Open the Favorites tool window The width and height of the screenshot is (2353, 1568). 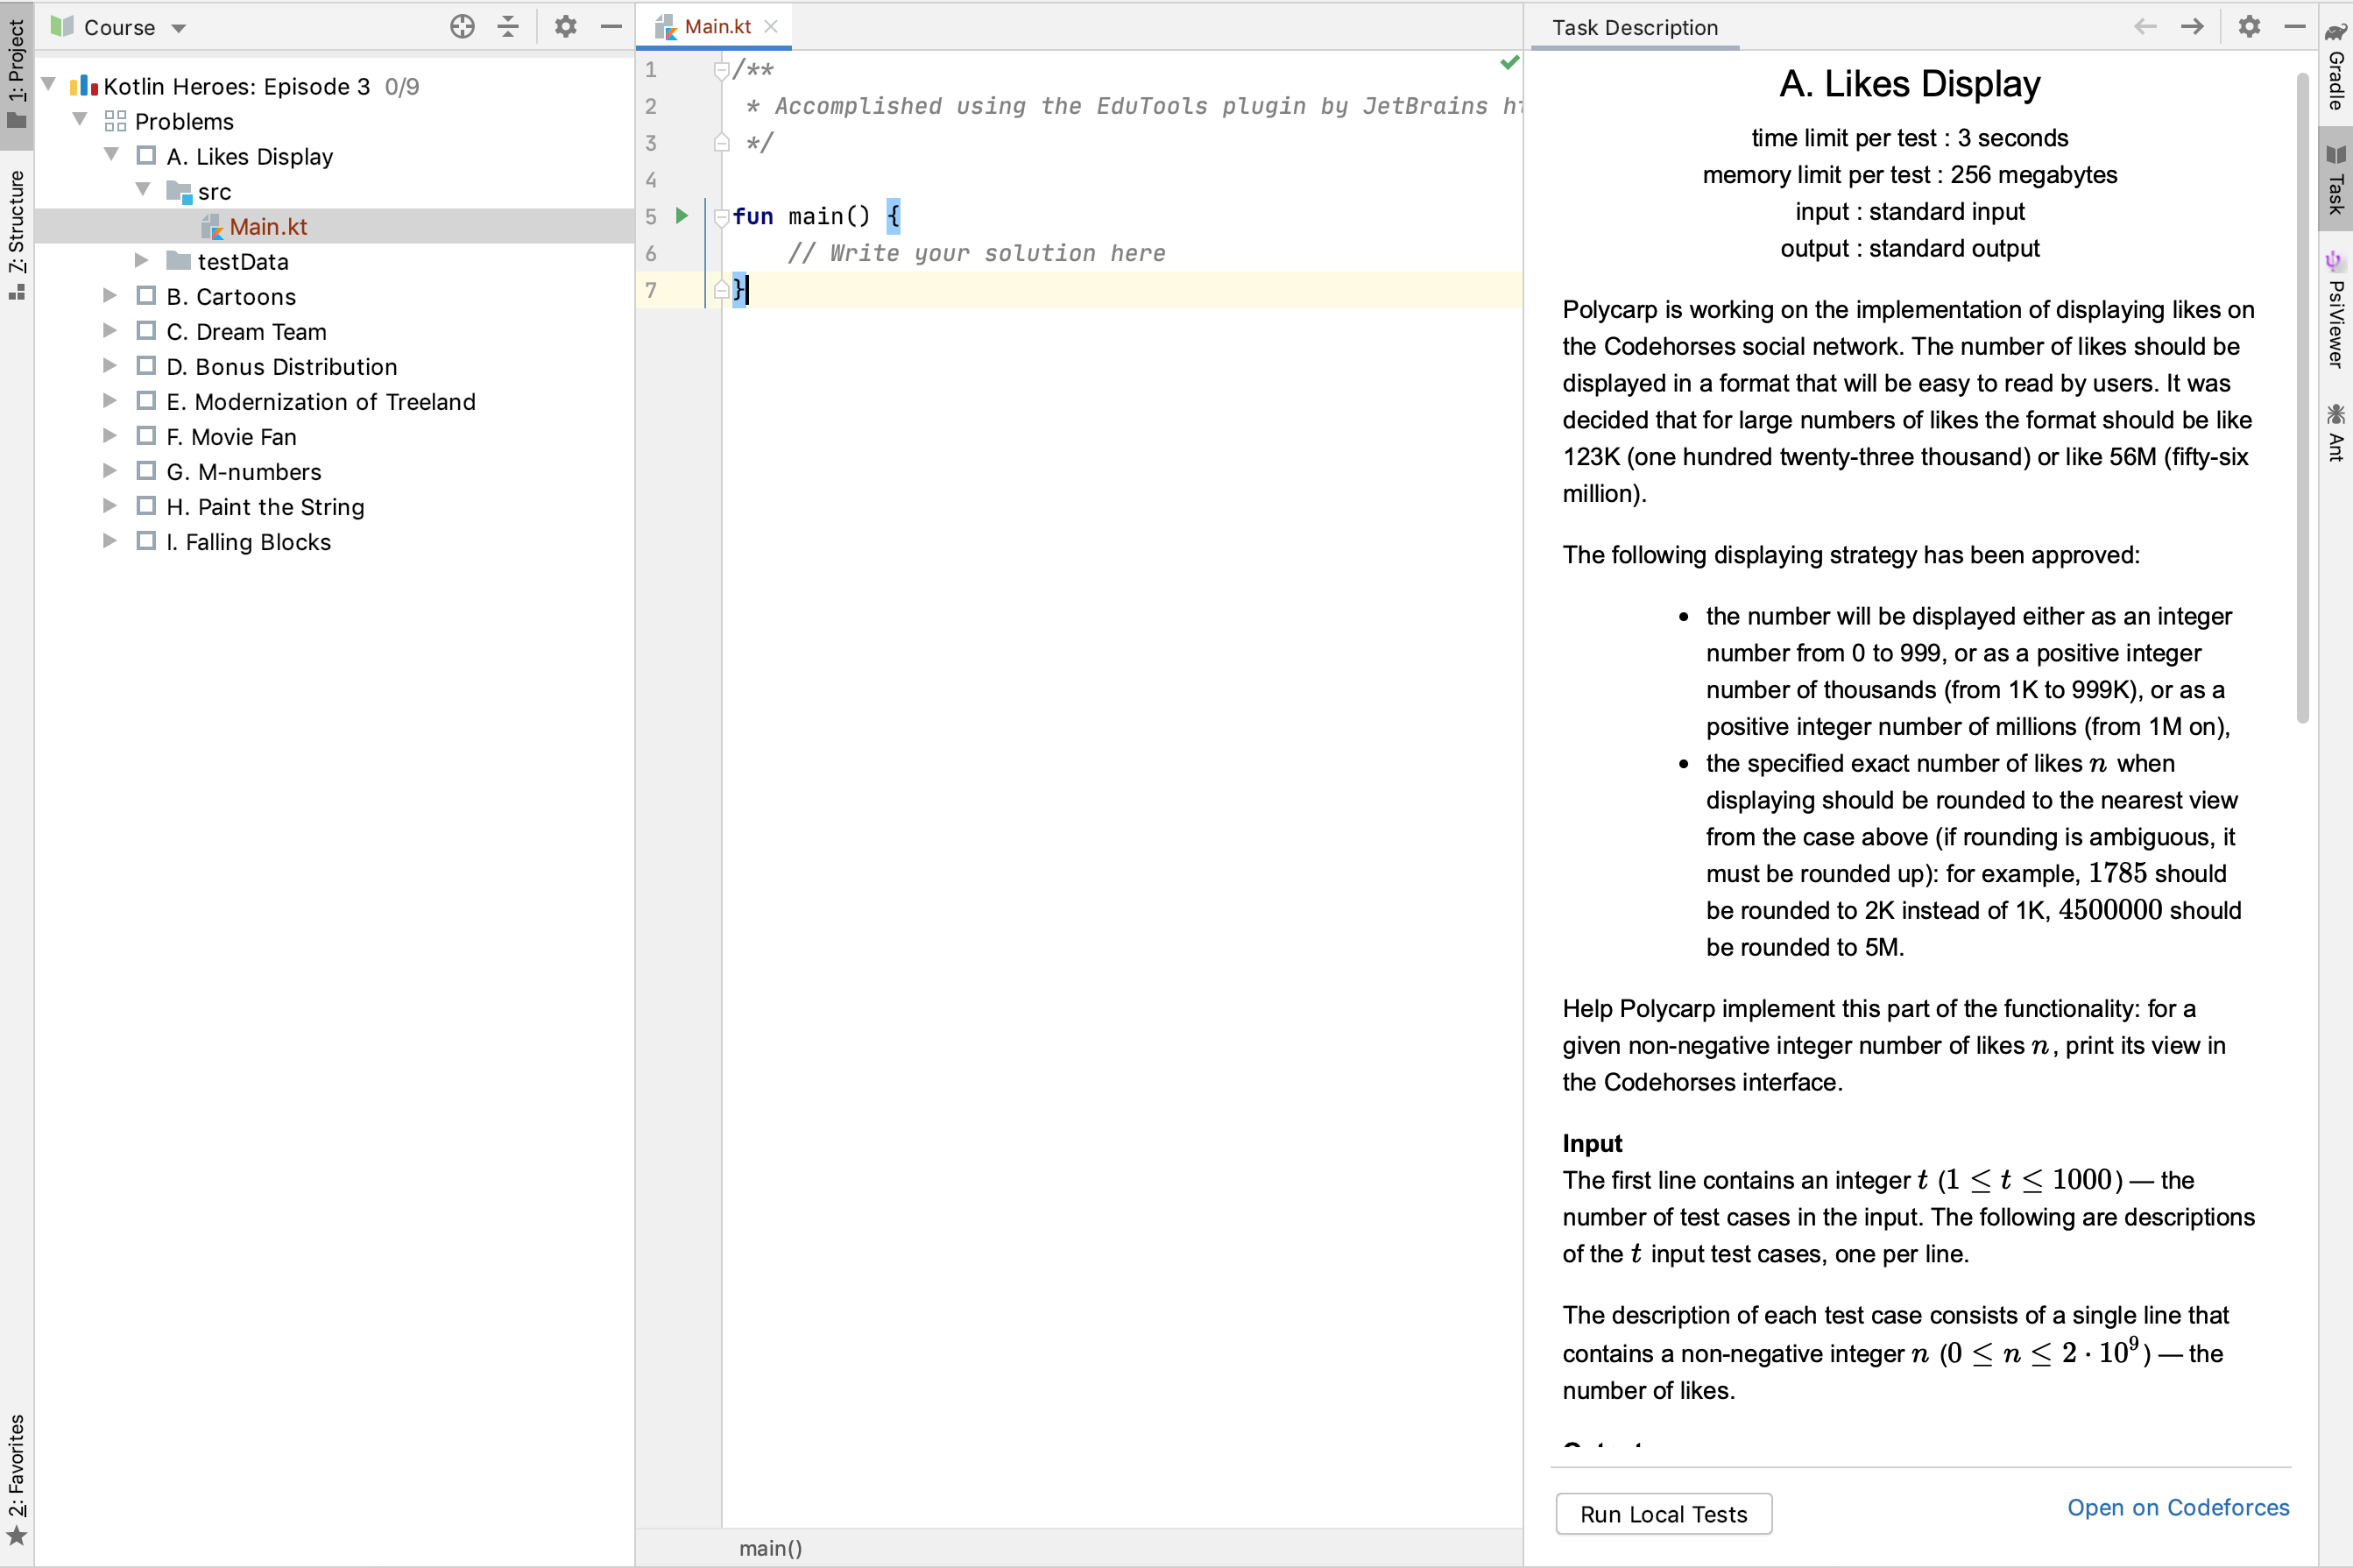pos(17,1481)
